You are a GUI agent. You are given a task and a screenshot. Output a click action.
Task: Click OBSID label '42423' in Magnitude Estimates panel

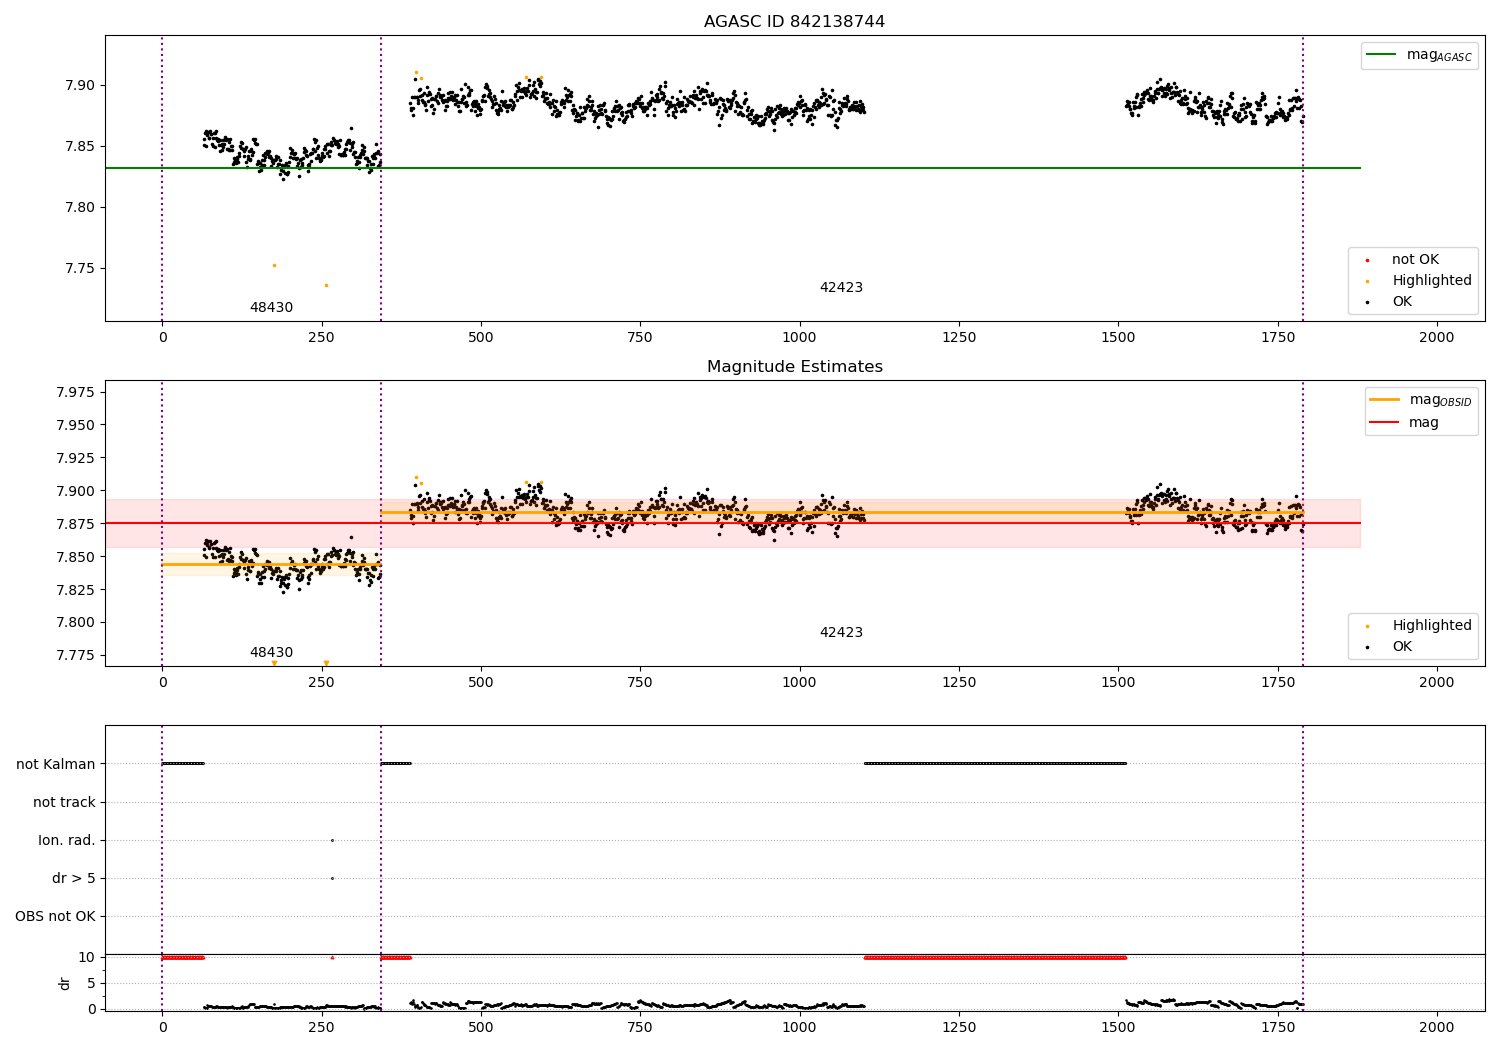[841, 633]
